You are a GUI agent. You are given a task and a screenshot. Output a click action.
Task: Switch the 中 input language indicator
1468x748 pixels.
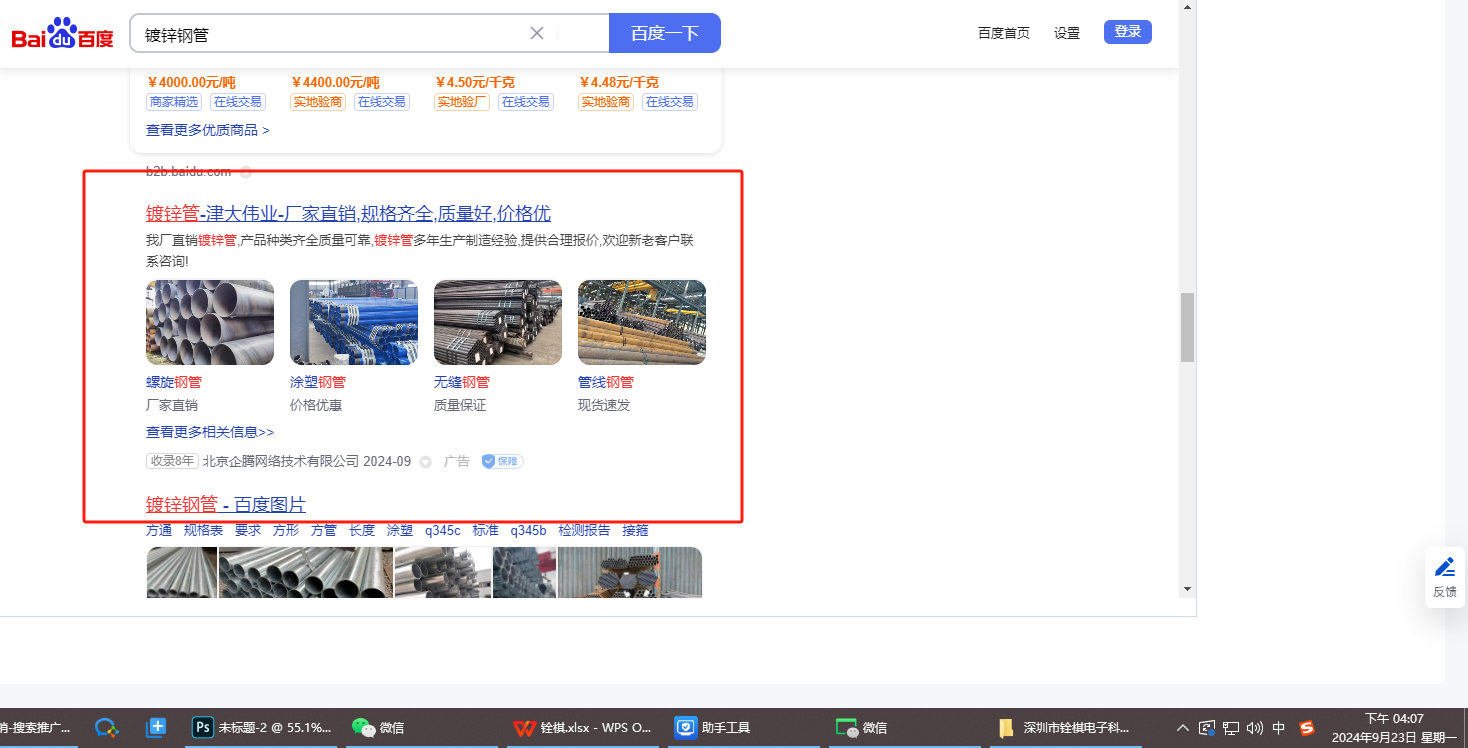(x=1279, y=728)
